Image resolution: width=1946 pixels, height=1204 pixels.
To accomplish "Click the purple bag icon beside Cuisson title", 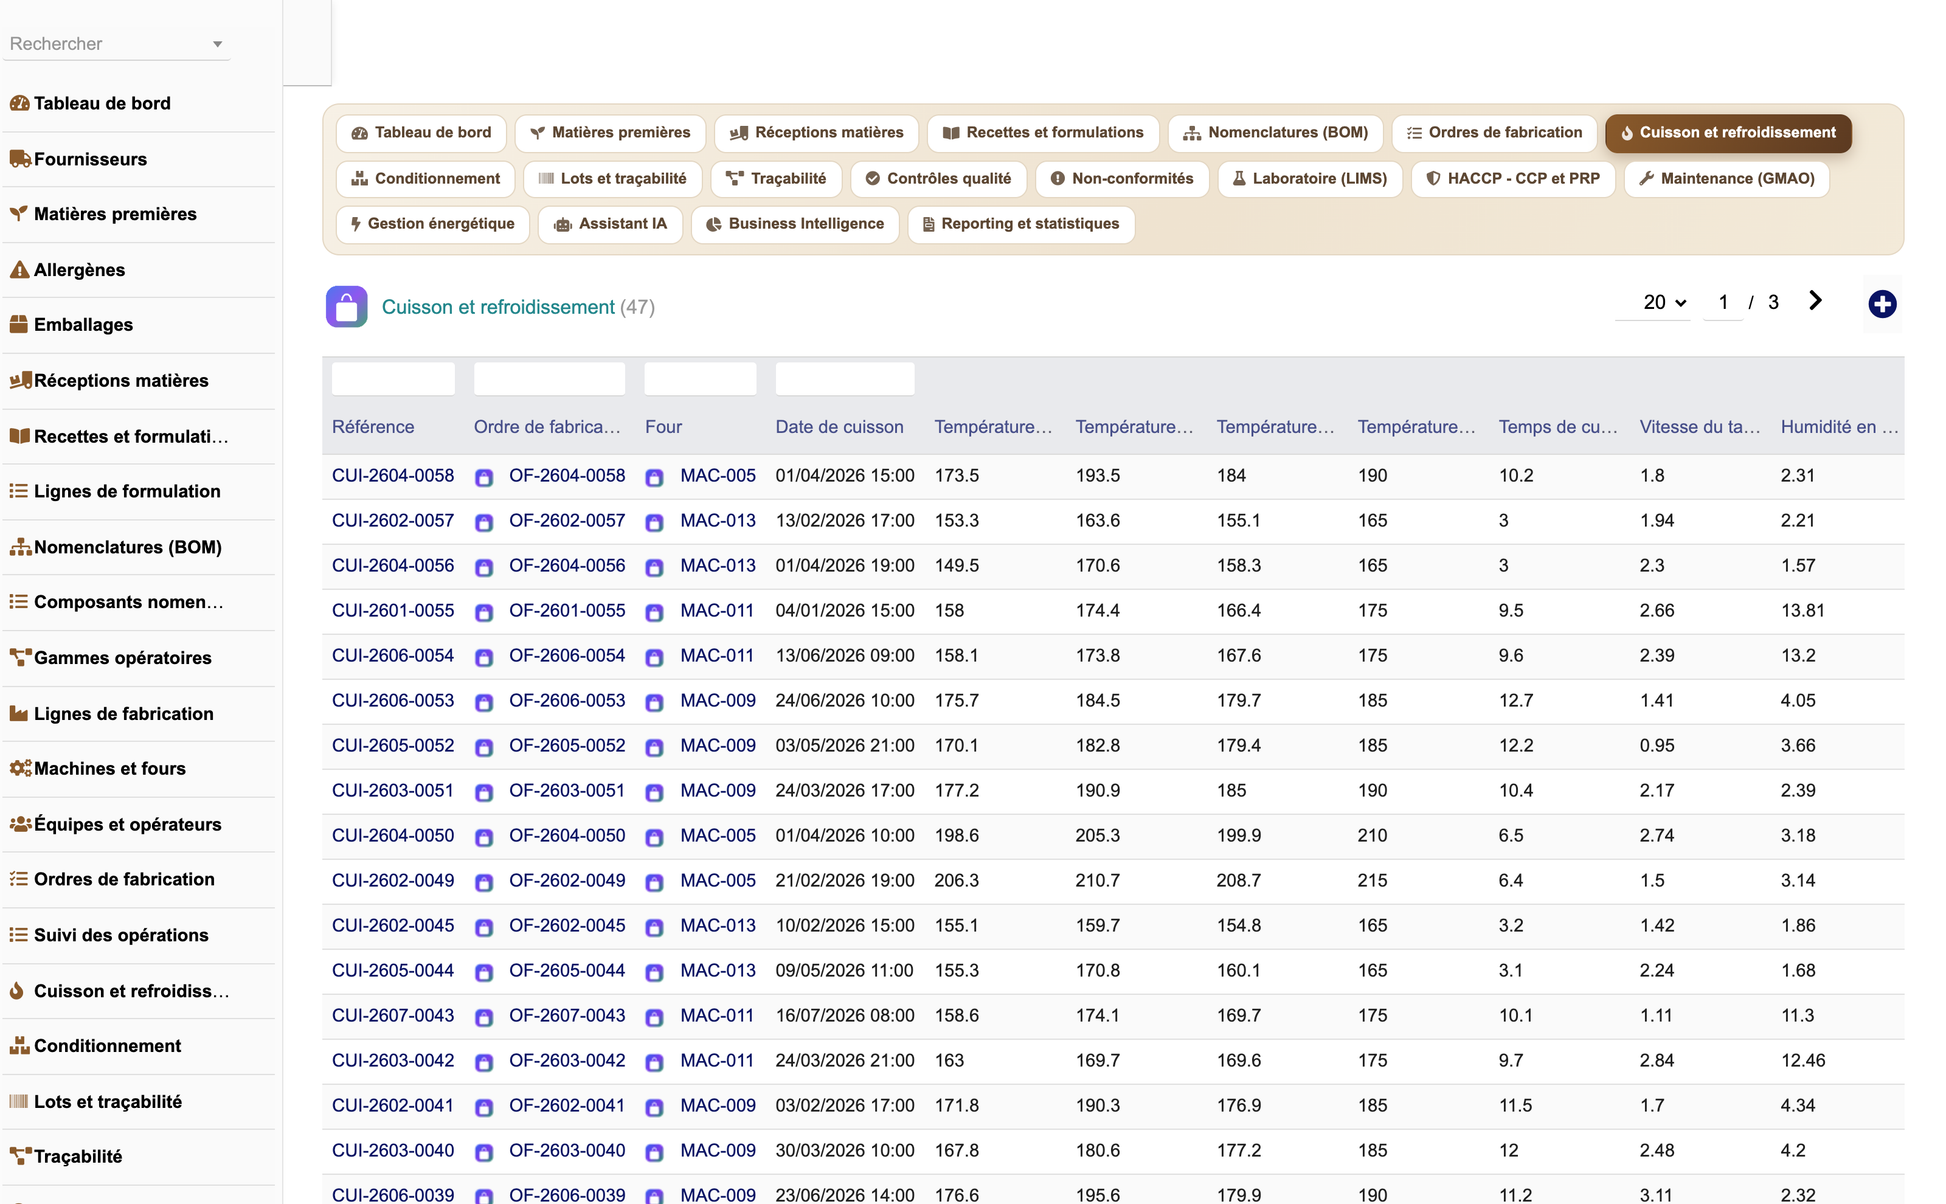I will (x=346, y=307).
